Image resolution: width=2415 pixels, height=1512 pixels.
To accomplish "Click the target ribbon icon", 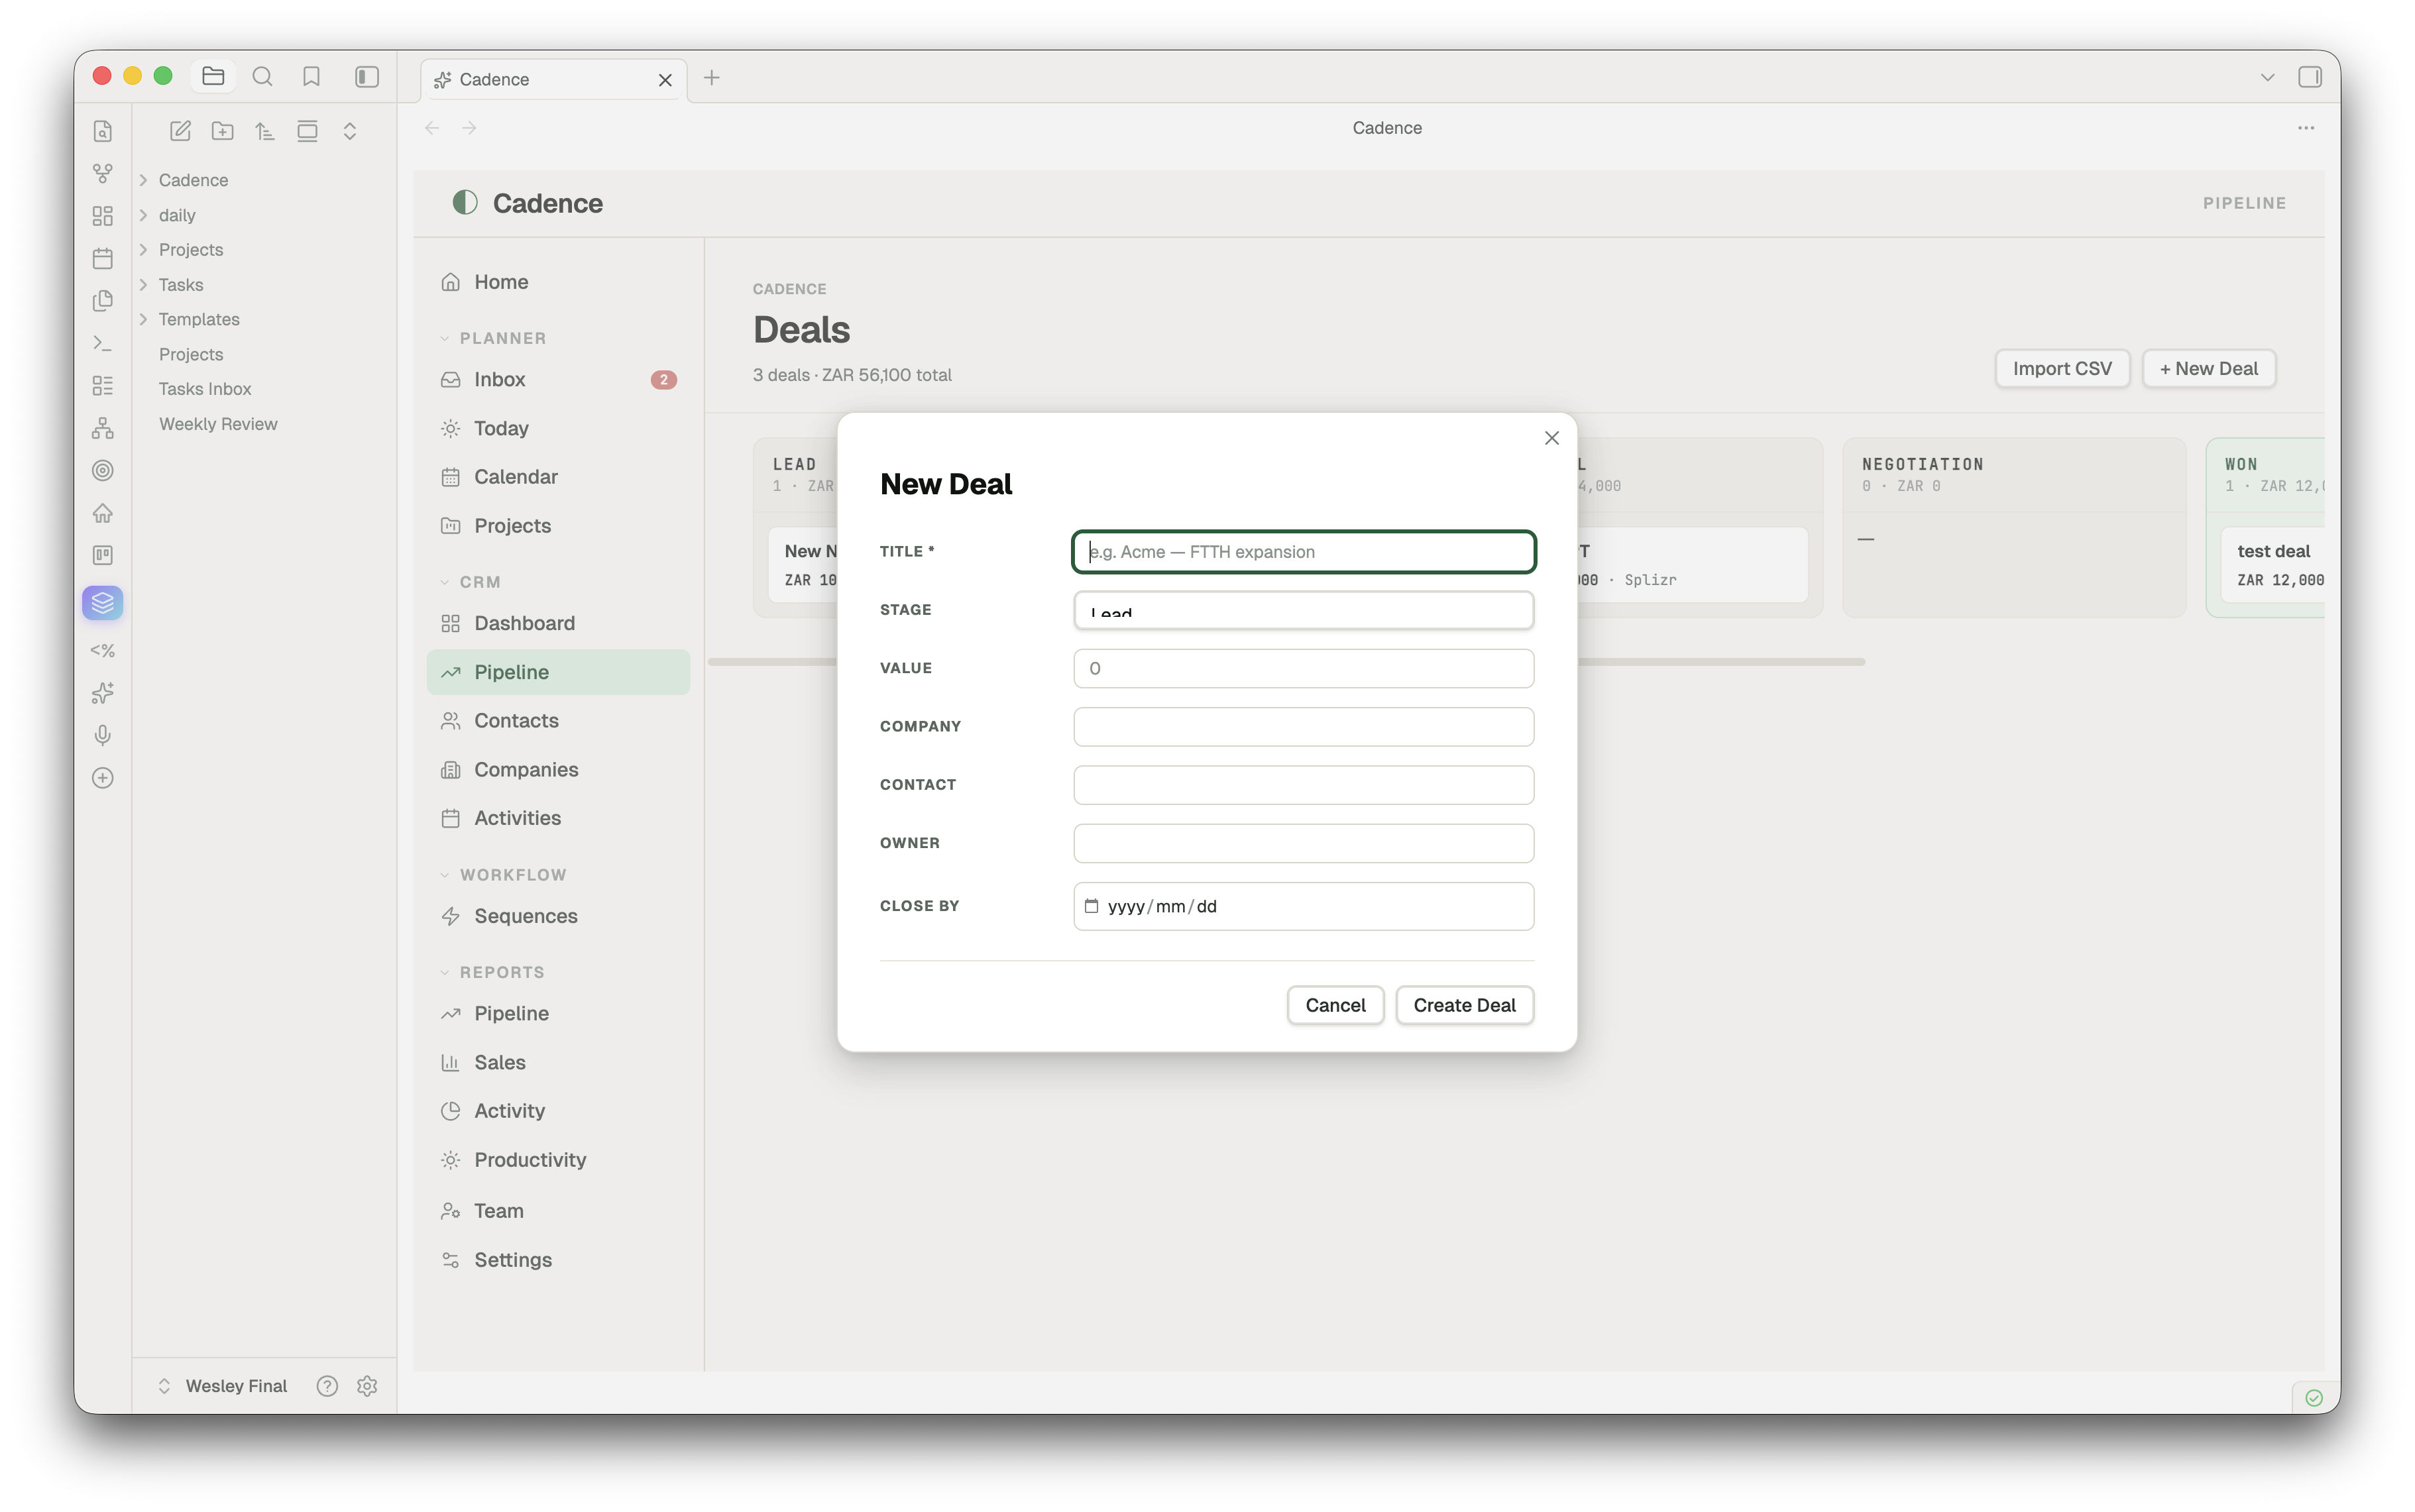I will pyautogui.click(x=102, y=470).
